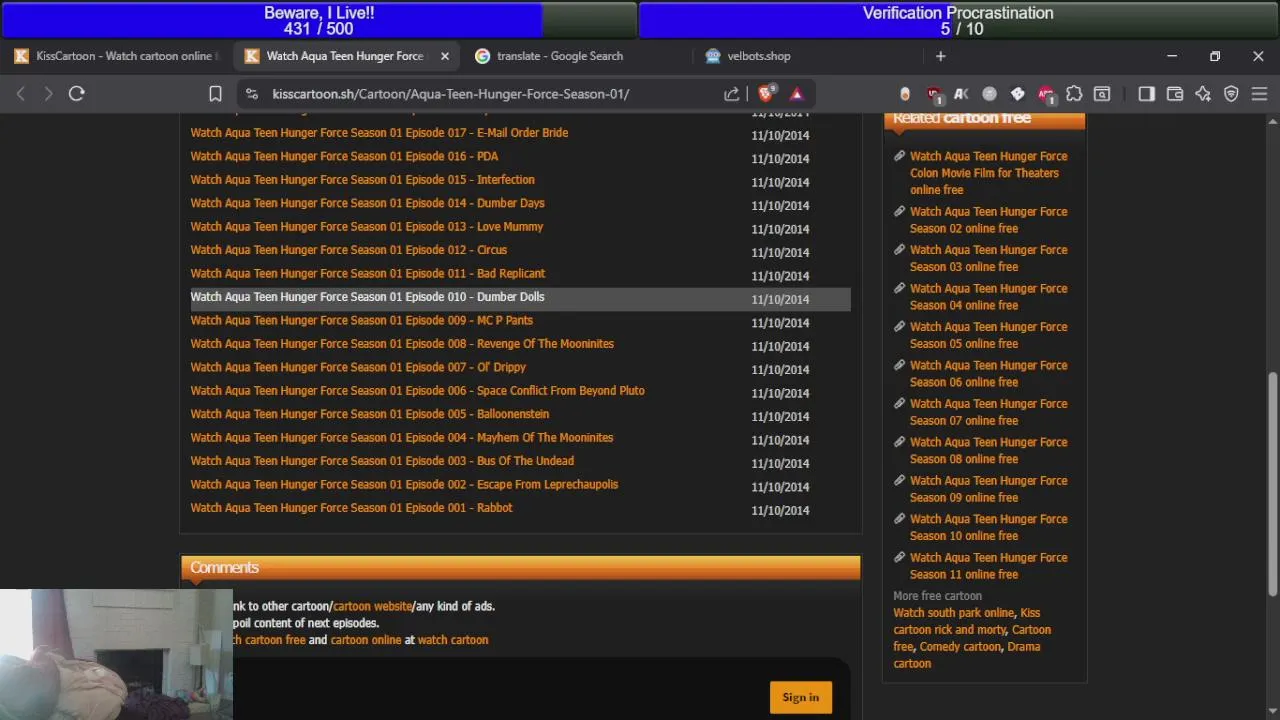This screenshot has width=1280, height=720.
Task: Click the webcam overlay thumbnail
Action: point(116,654)
